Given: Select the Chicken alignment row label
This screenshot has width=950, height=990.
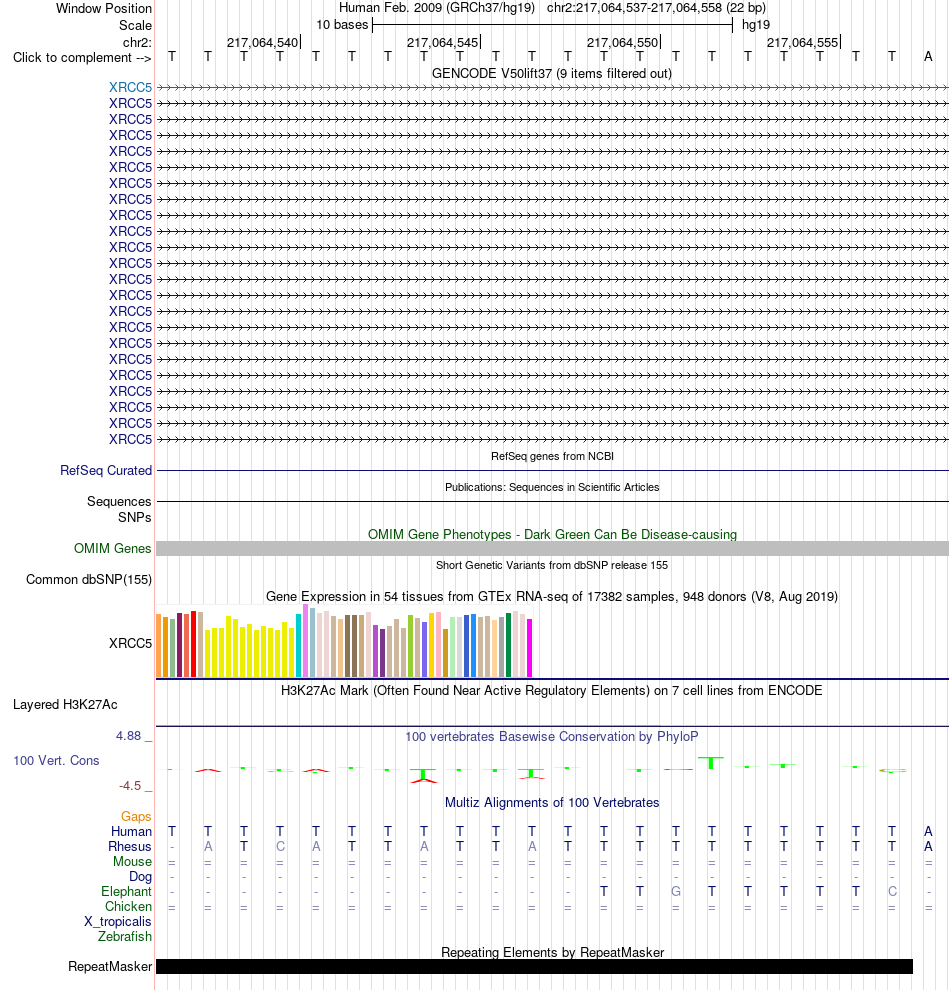Looking at the screenshot, I should click(128, 907).
